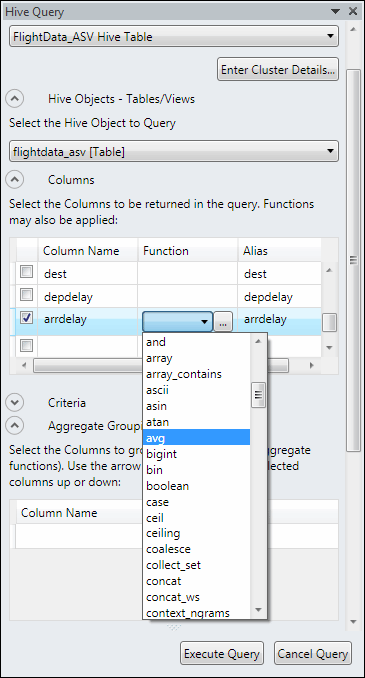Screen dimensions: 365x678
Task: Collapse the Aggregate Grouping section
Action: (15, 426)
